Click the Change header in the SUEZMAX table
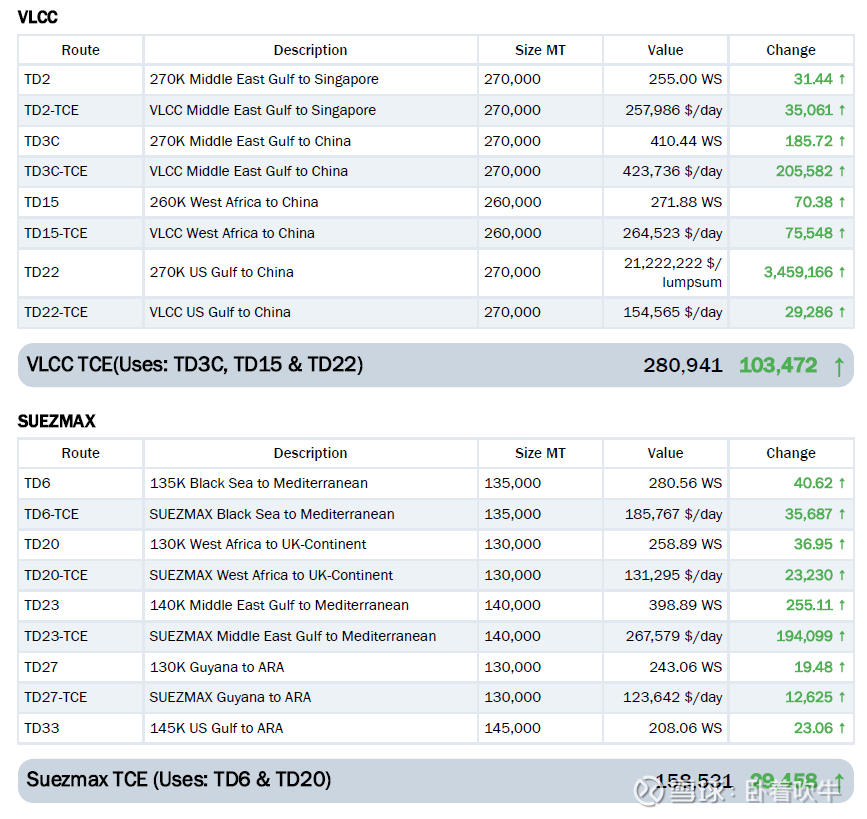867x819 pixels. (x=790, y=453)
